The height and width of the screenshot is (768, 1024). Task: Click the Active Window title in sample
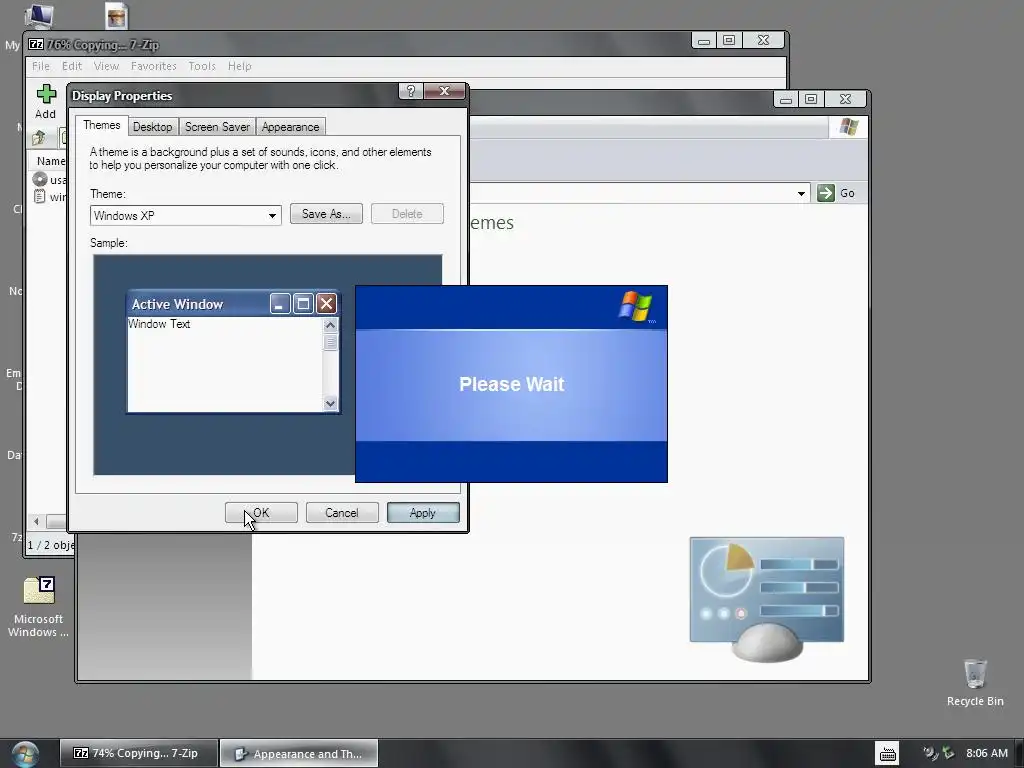[177, 304]
